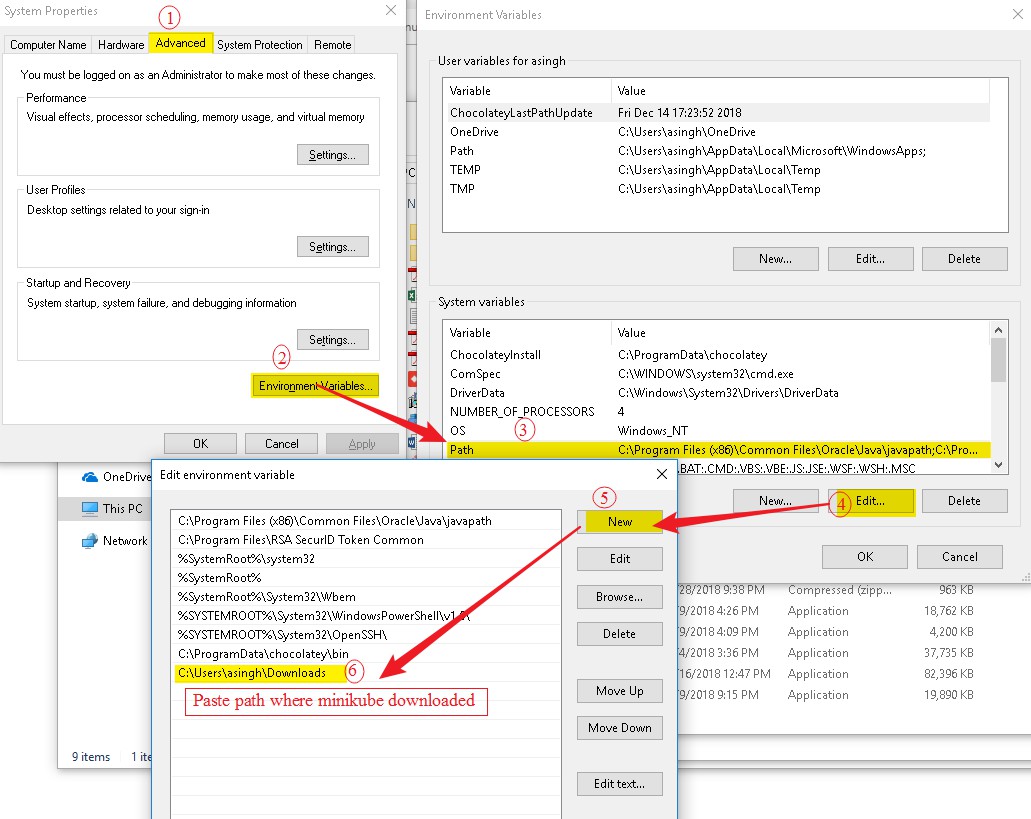The height and width of the screenshot is (819, 1031).
Task: Click New in Edit environment variable dialog
Action: coord(619,521)
